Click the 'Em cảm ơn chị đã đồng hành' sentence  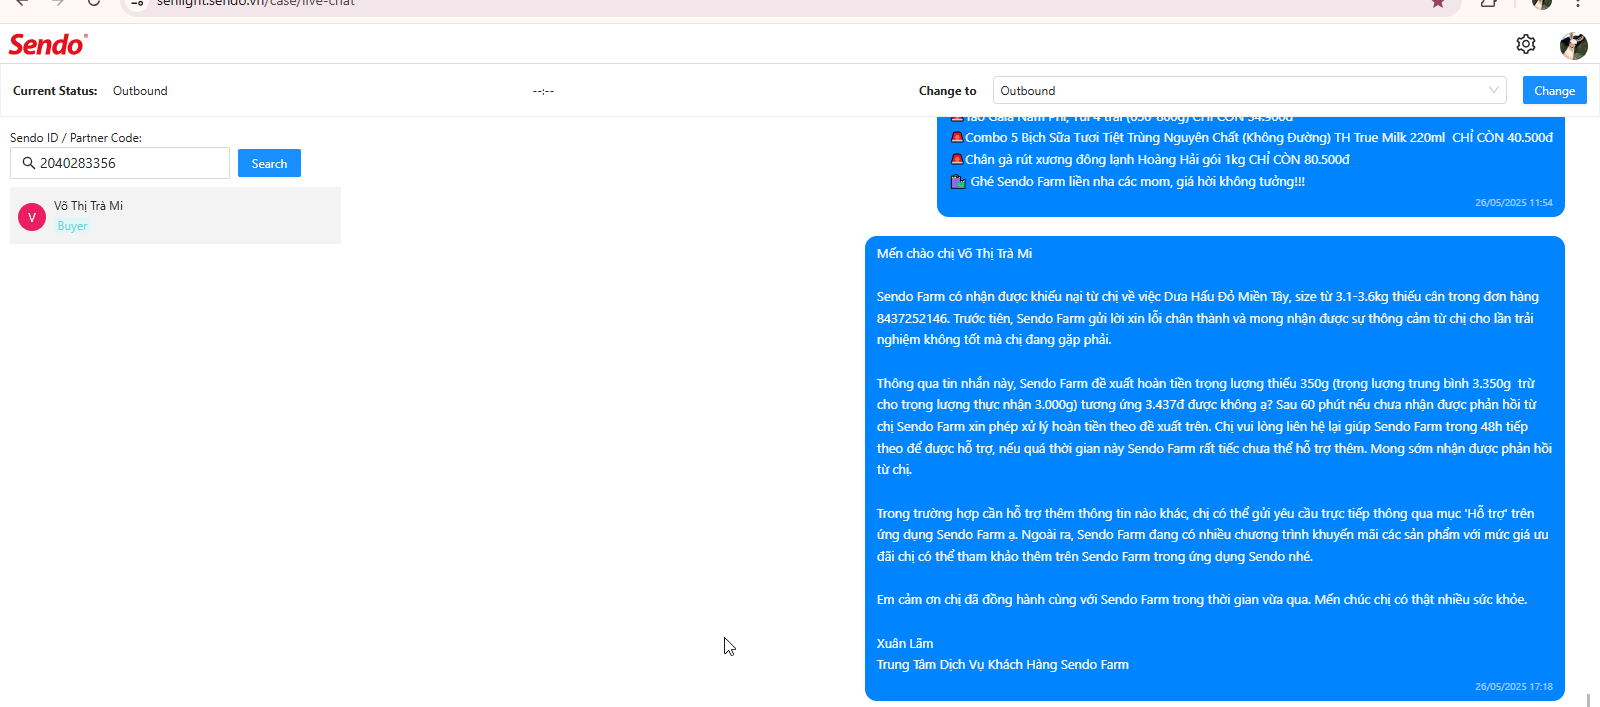[1202, 600]
